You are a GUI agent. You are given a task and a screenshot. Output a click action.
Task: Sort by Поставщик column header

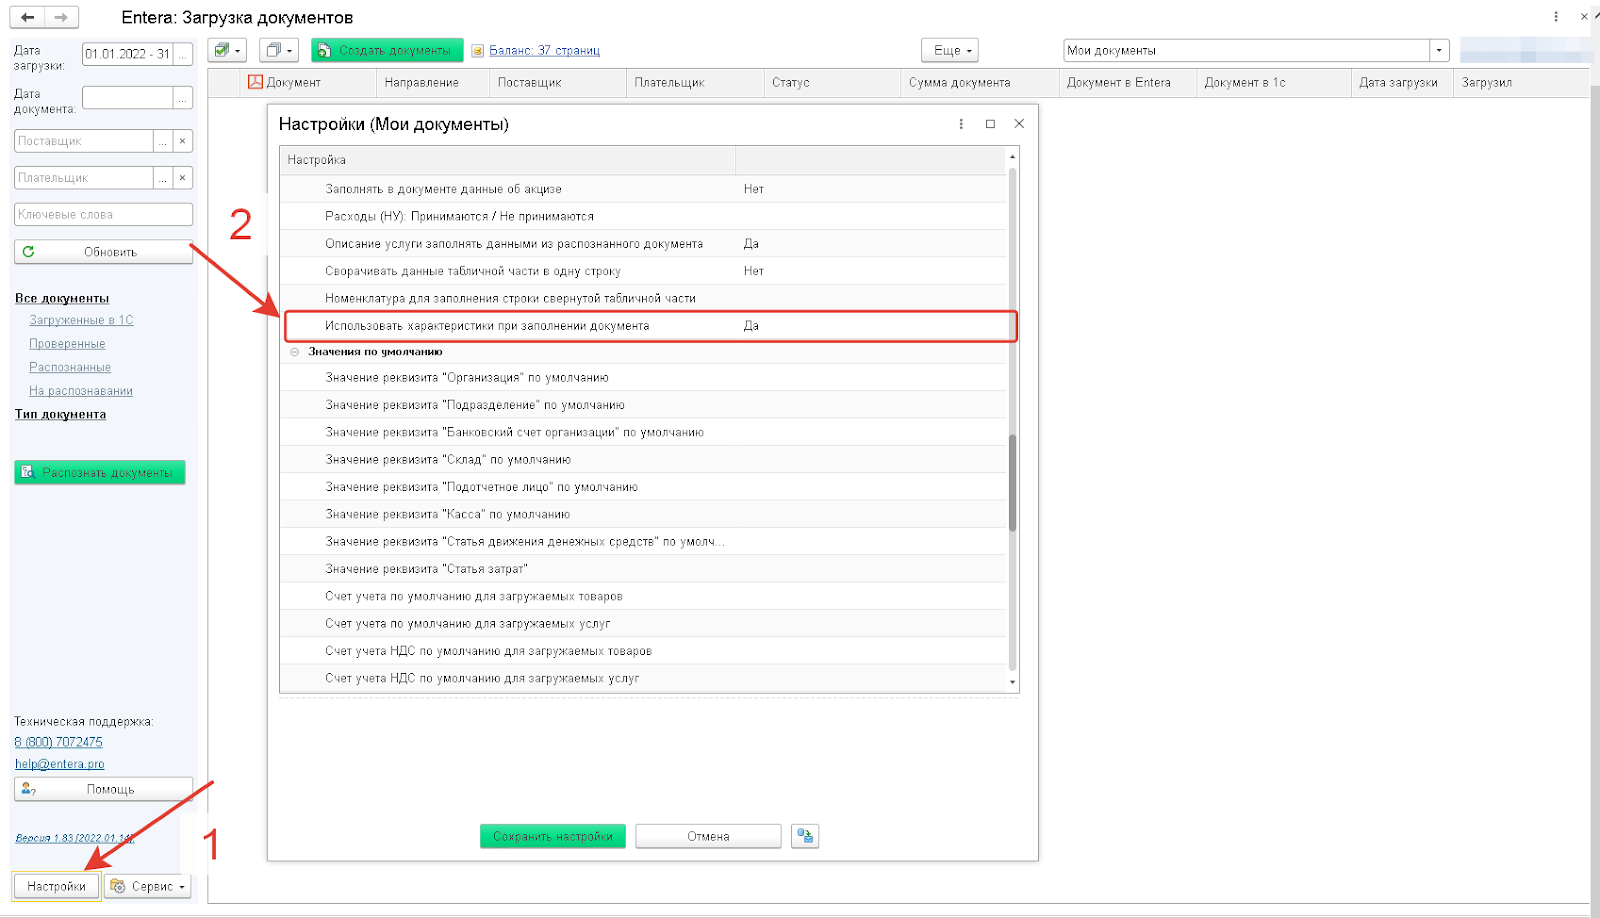(x=558, y=83)
